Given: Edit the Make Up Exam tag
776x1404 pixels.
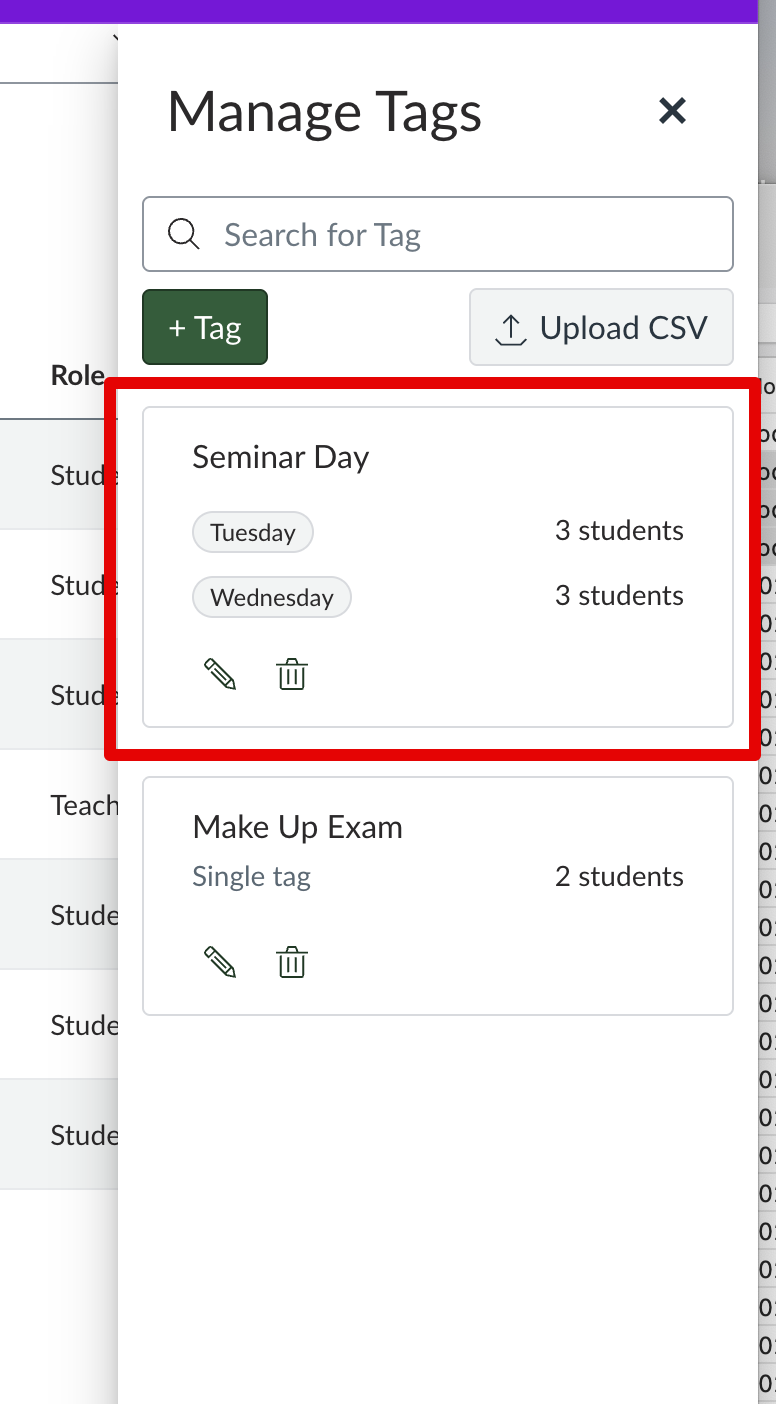Looking at the screenshot, I should [220, 963].
